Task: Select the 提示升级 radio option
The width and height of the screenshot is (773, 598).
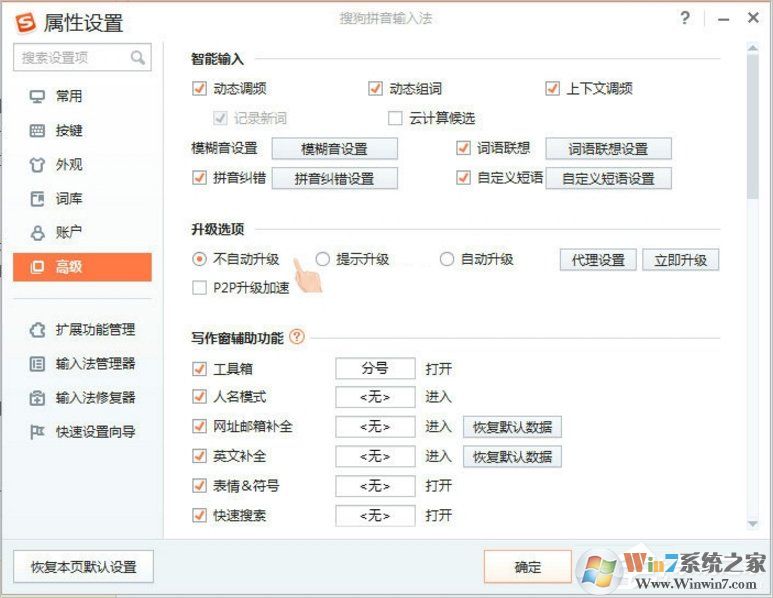Action: pyautogui.click(x=323, y=259)
